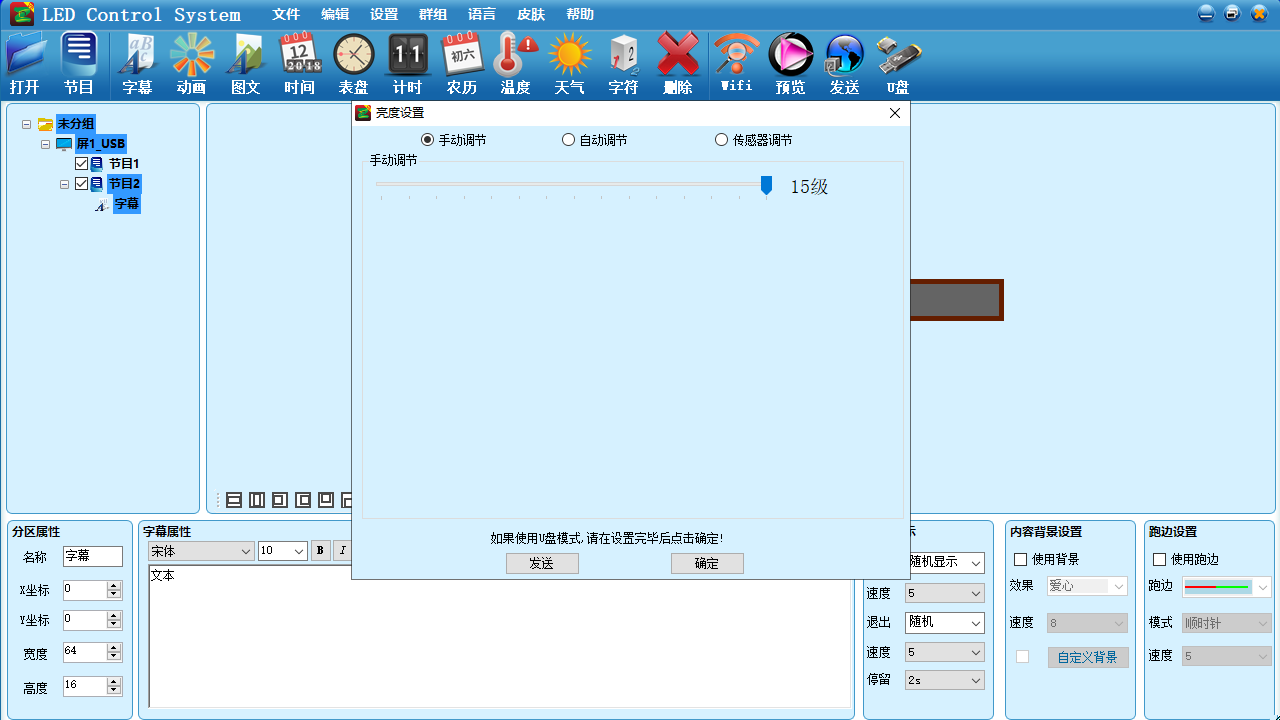This screenshot has height=720, width=1280.
Task: Open the 设置 menu
Action: (383, 14)
